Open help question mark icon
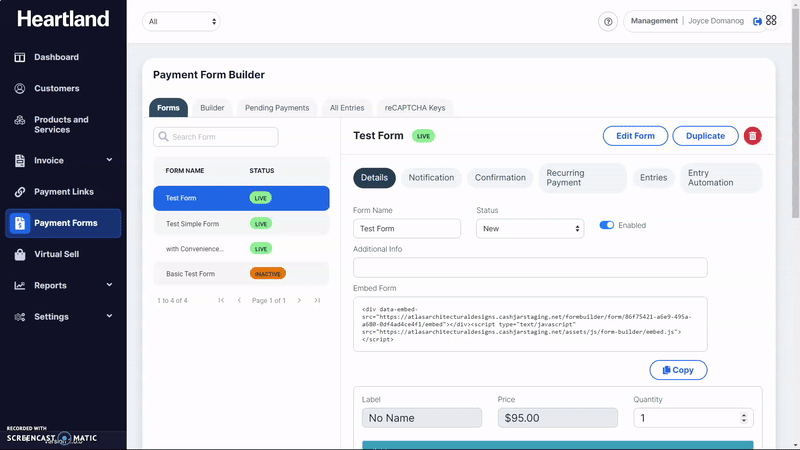The height and width of the screenshot is (450, 800). pos(608,21)
